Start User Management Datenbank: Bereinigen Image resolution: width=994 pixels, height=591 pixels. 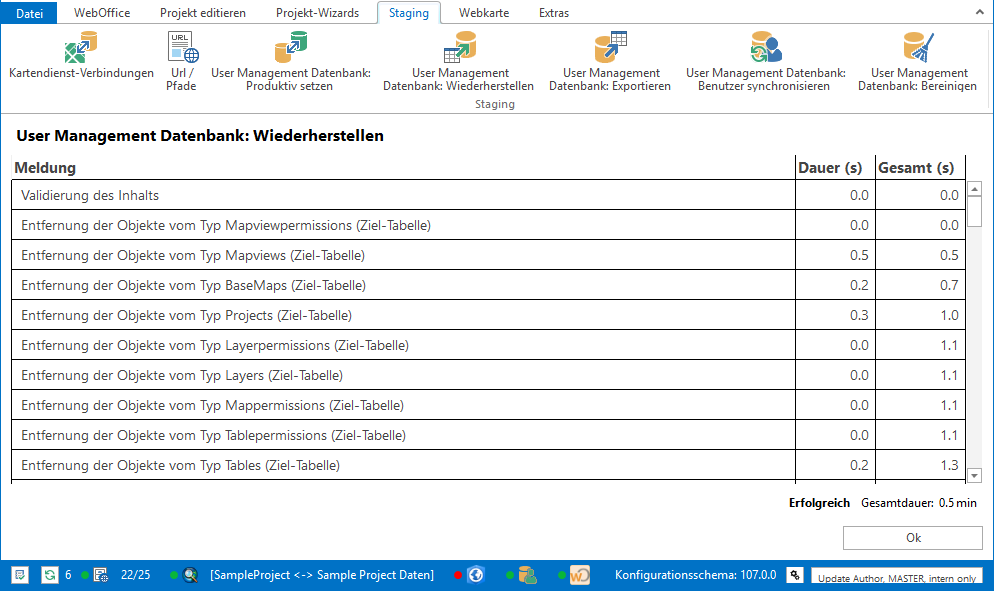pos(919,60)
